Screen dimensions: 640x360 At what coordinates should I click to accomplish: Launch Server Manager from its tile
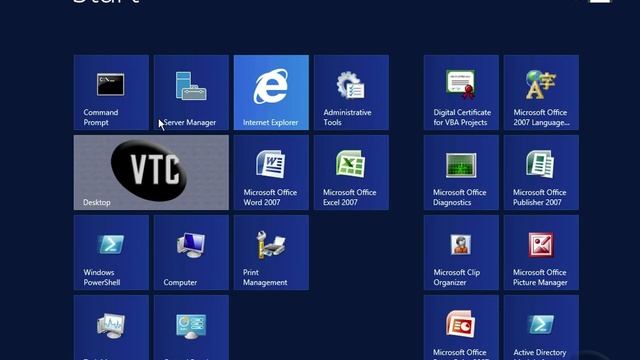coord(191,92)
